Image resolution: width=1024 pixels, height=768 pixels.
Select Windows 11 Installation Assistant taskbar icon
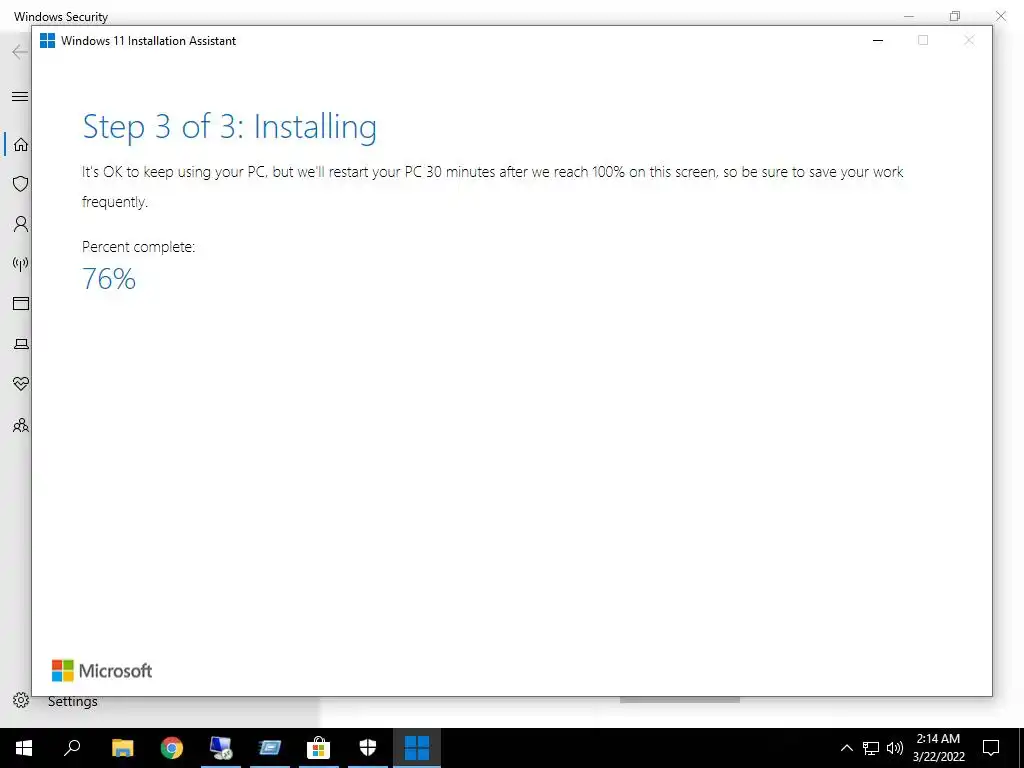point(417,748)
